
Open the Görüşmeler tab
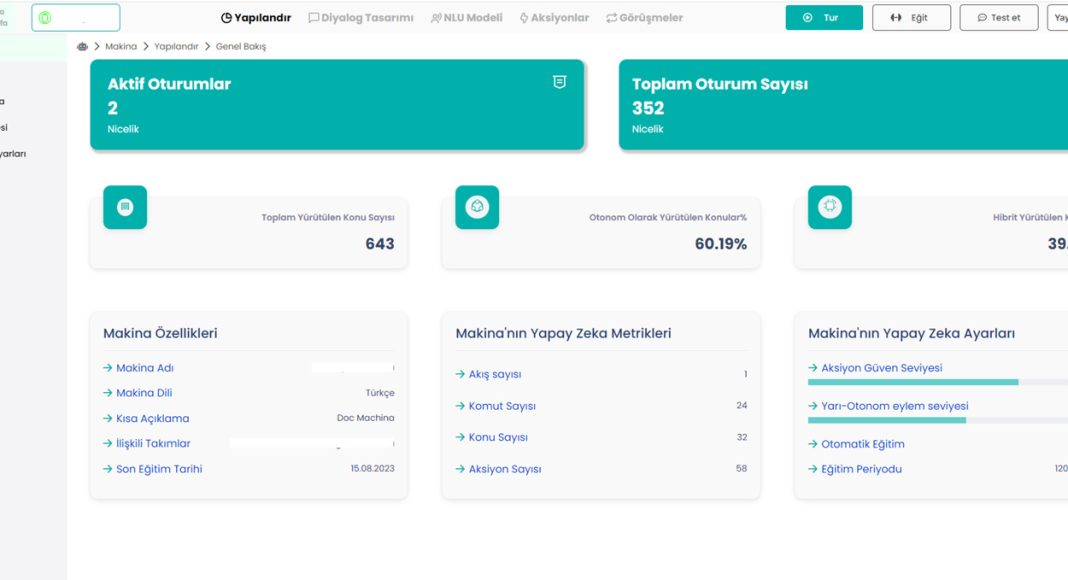(644, 18)
